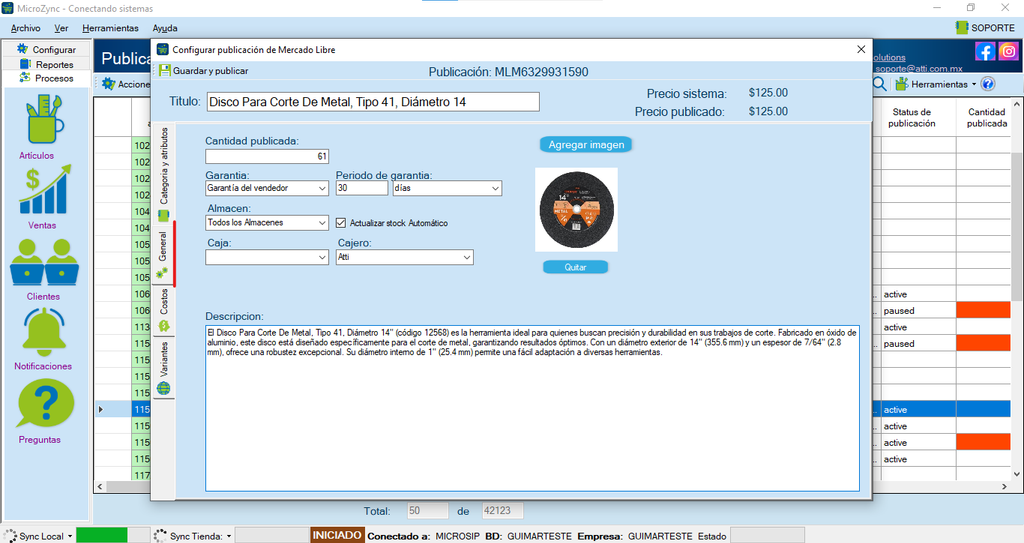
Task: Close the Configurar publicación dialog
Action: pos(861,50)
